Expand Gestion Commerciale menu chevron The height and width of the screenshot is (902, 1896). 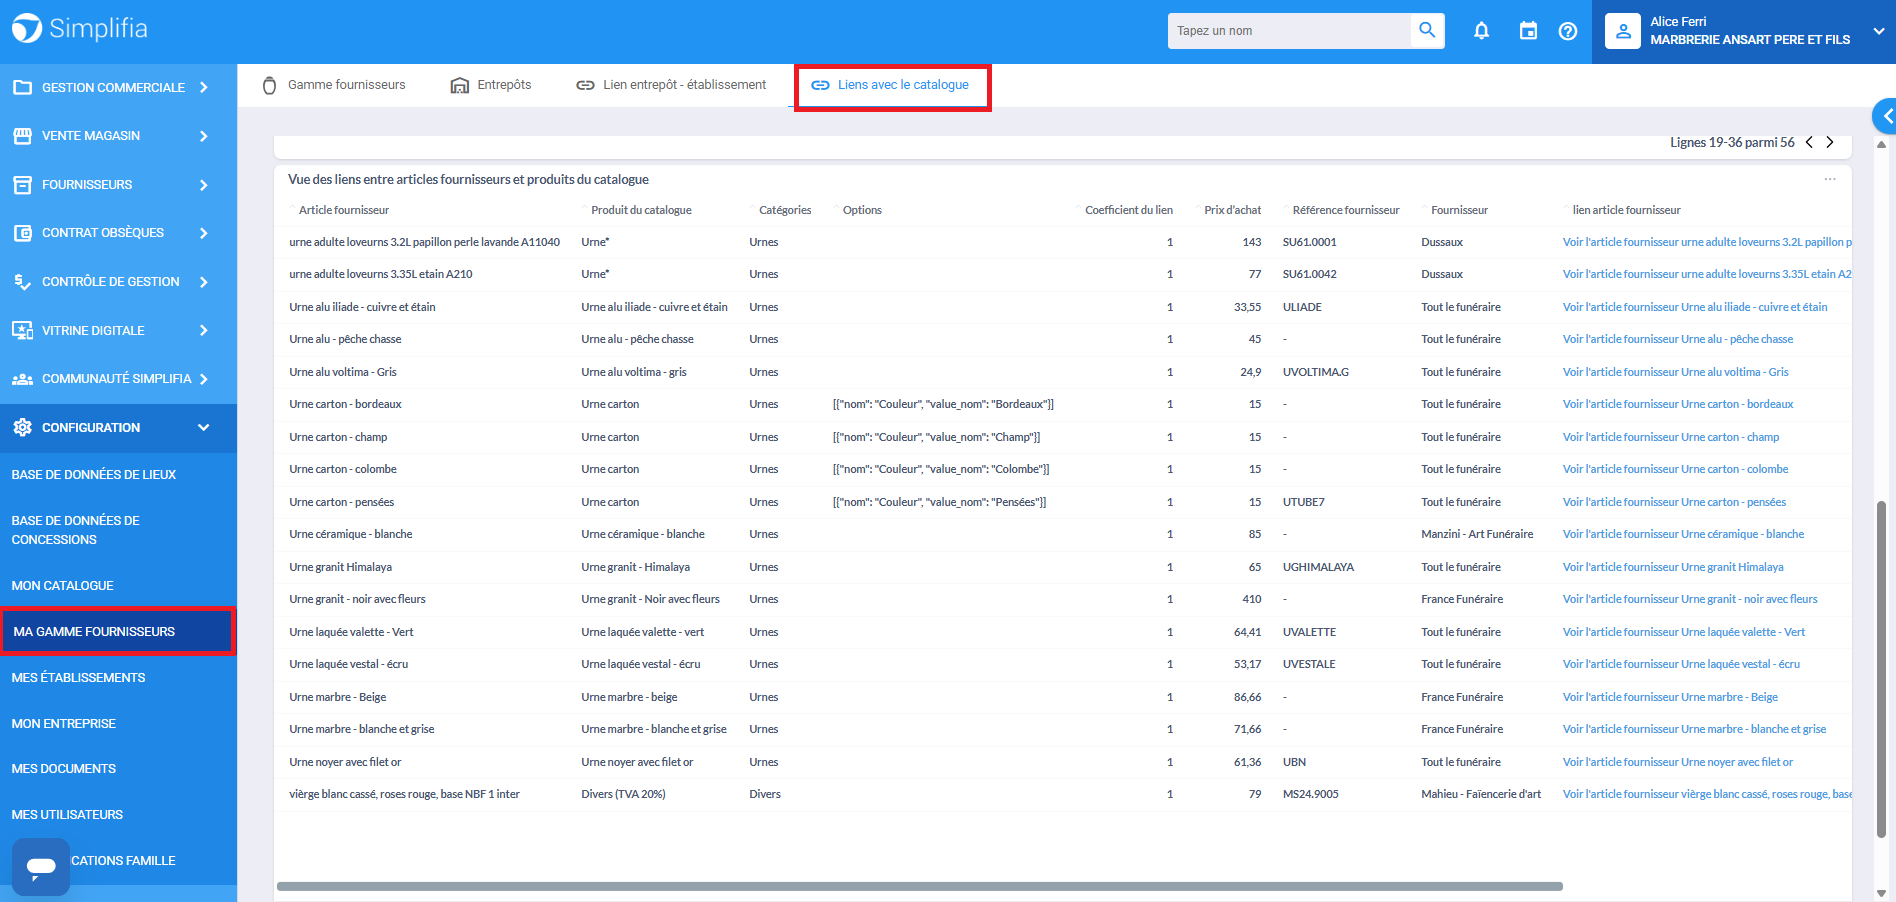point(204,87)
